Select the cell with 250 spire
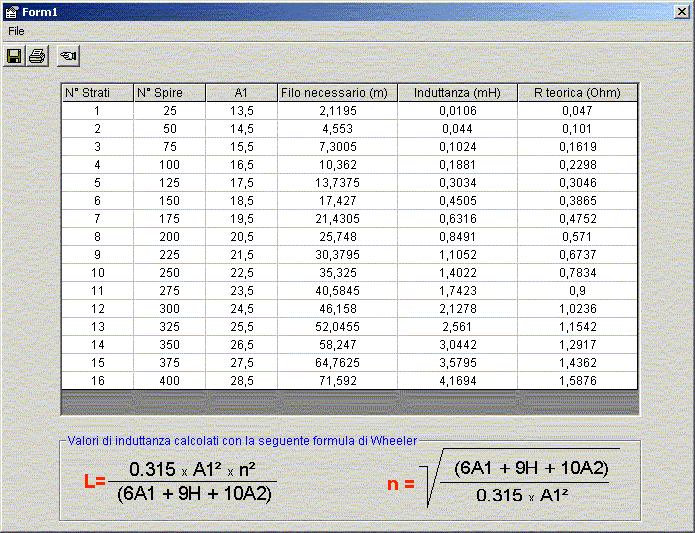The height and width of the screenshot is (533, 695). click(x=170, y=273)
